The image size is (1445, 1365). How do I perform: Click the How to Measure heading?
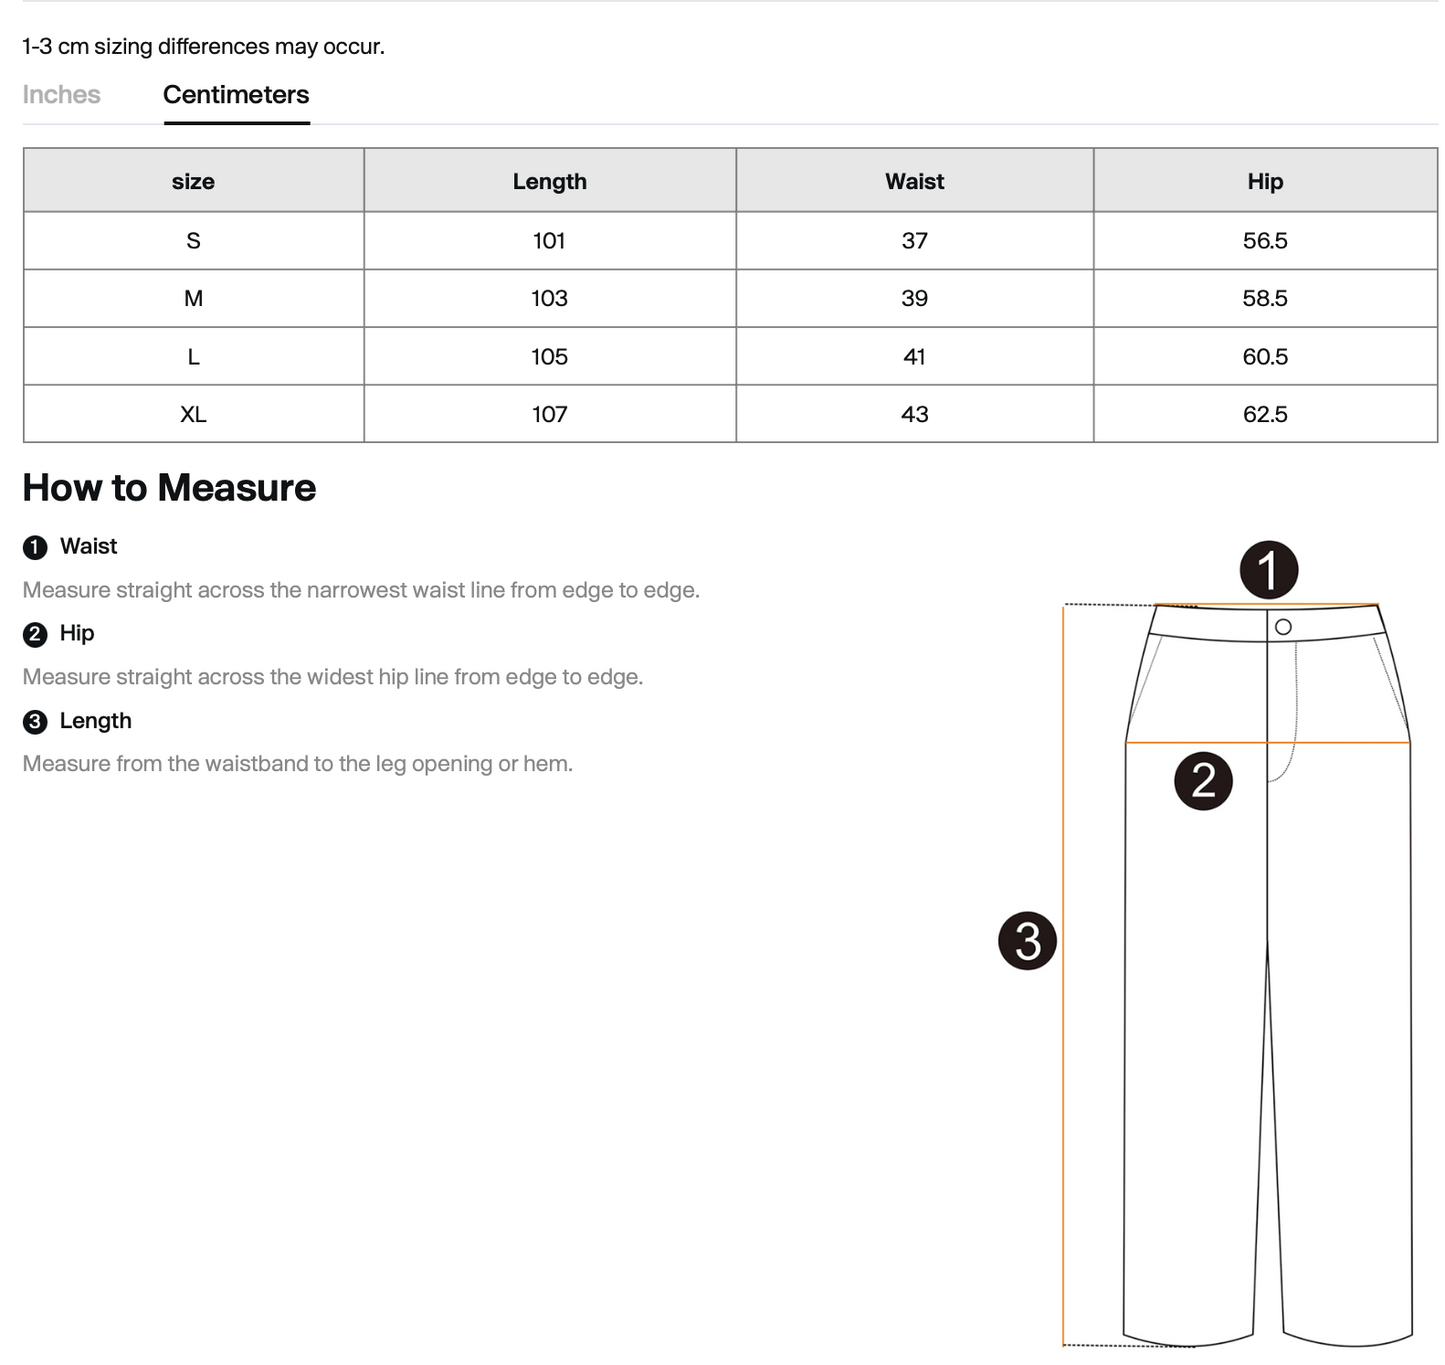coord(168,487)
